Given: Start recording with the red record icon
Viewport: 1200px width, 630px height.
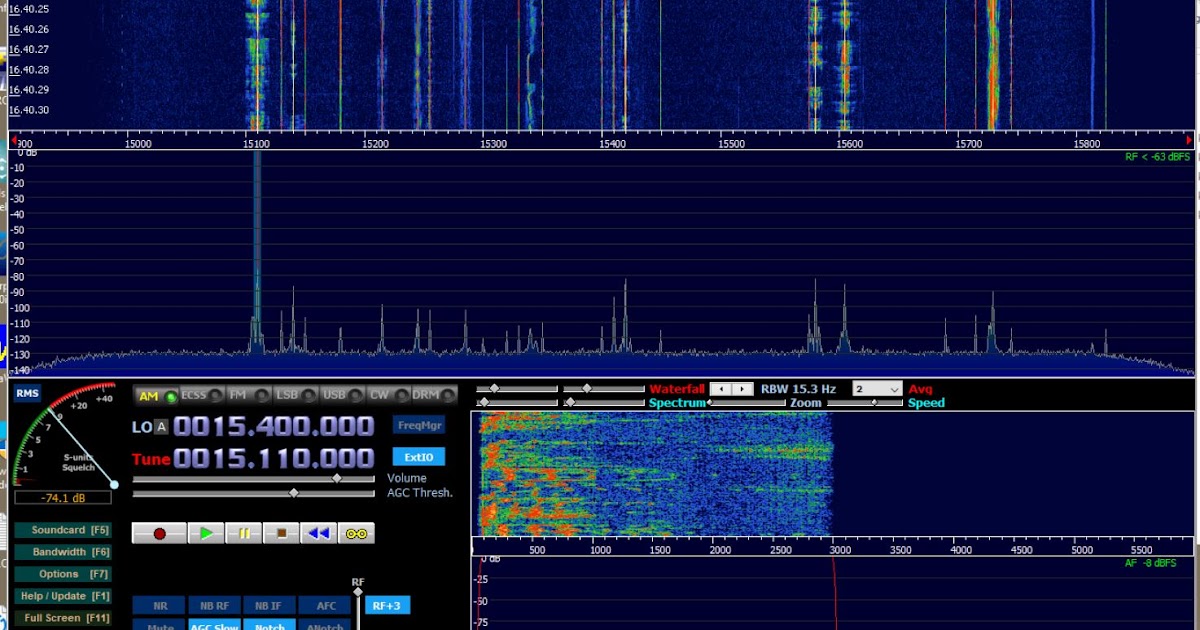Looking at the screenshot, I should tap(158, 532).
